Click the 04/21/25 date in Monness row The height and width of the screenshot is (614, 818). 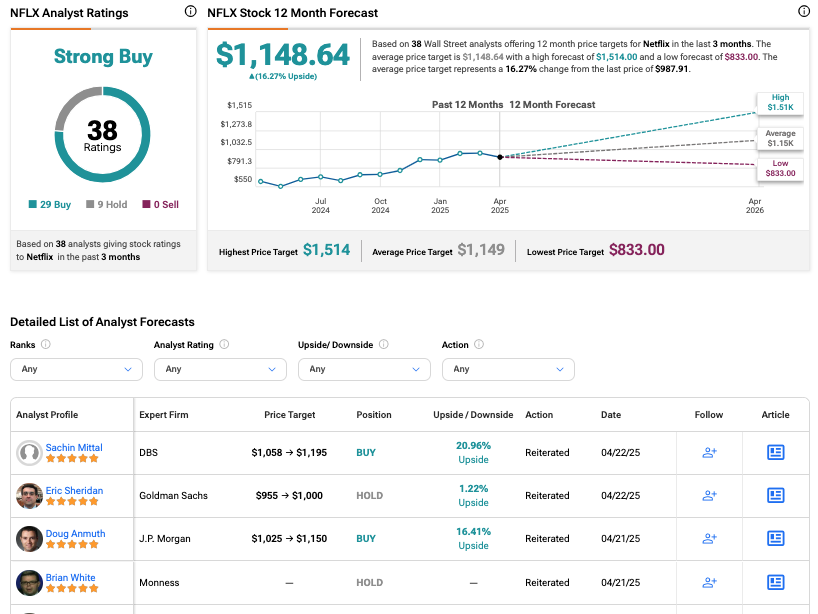620,583
